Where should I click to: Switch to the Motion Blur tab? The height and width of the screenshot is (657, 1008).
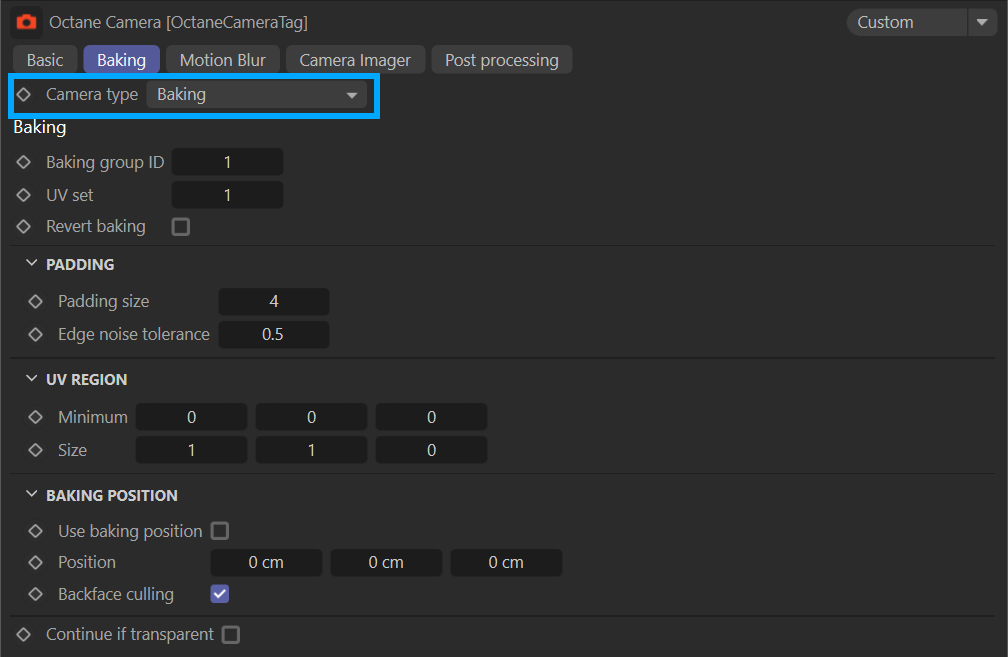222,60
